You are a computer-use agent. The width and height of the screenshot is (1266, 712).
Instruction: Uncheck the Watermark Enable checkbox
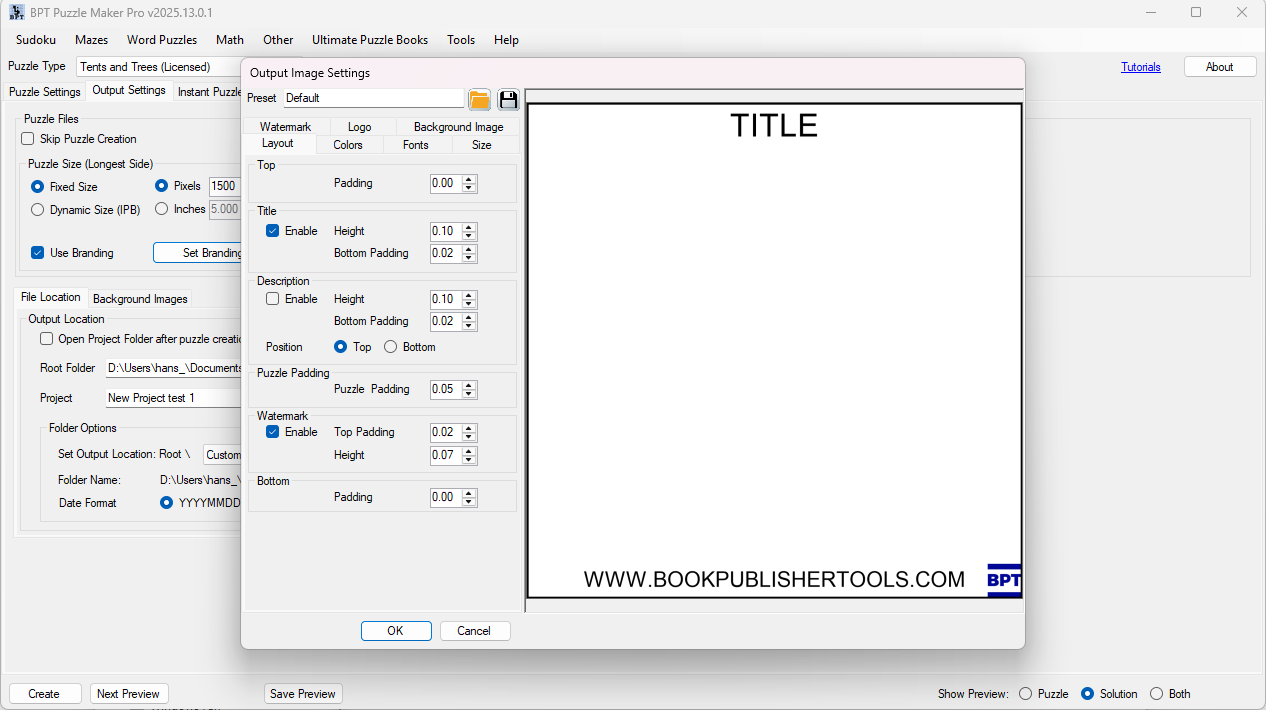(273, 432)
